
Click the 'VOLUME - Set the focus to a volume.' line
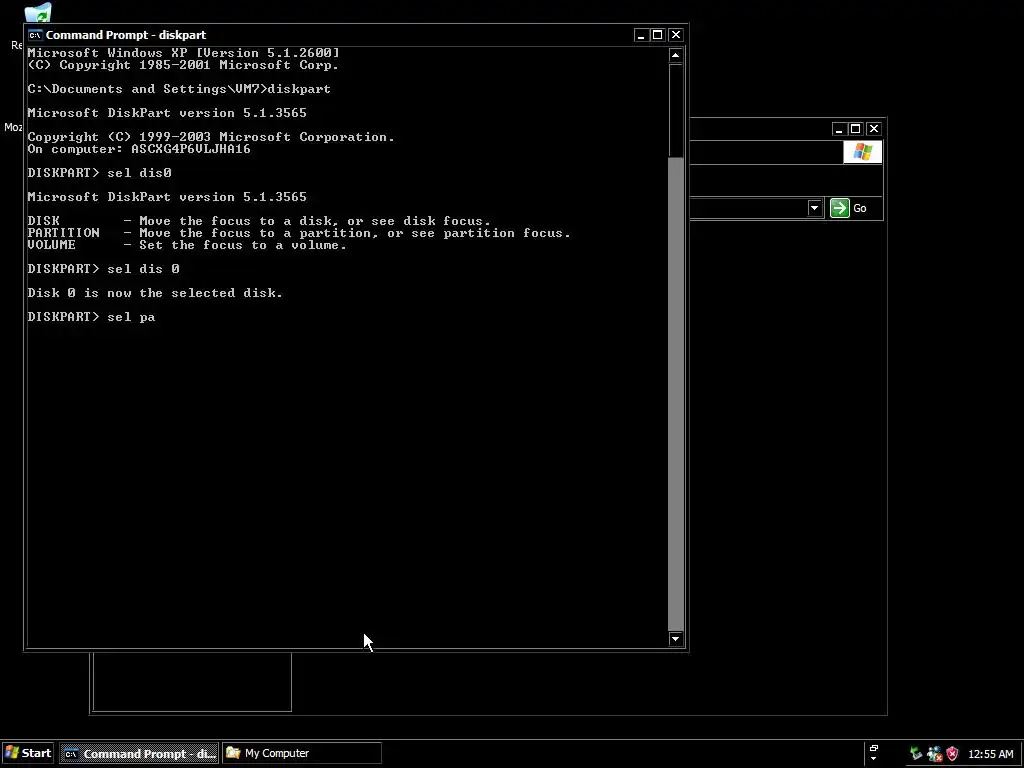(x=187, y=245)
